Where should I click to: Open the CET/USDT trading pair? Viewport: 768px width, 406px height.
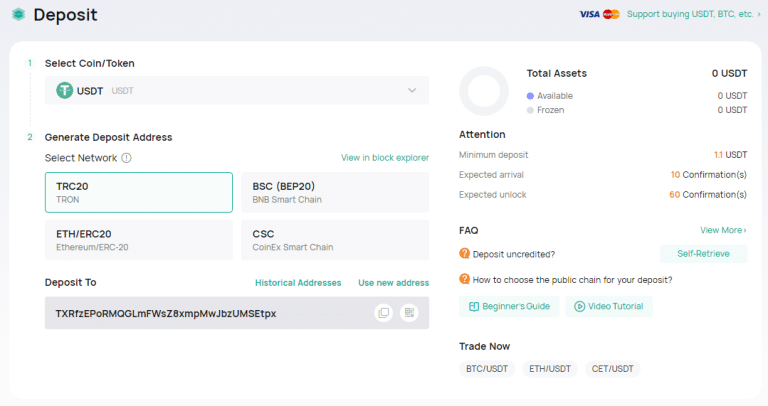point(612,369)
